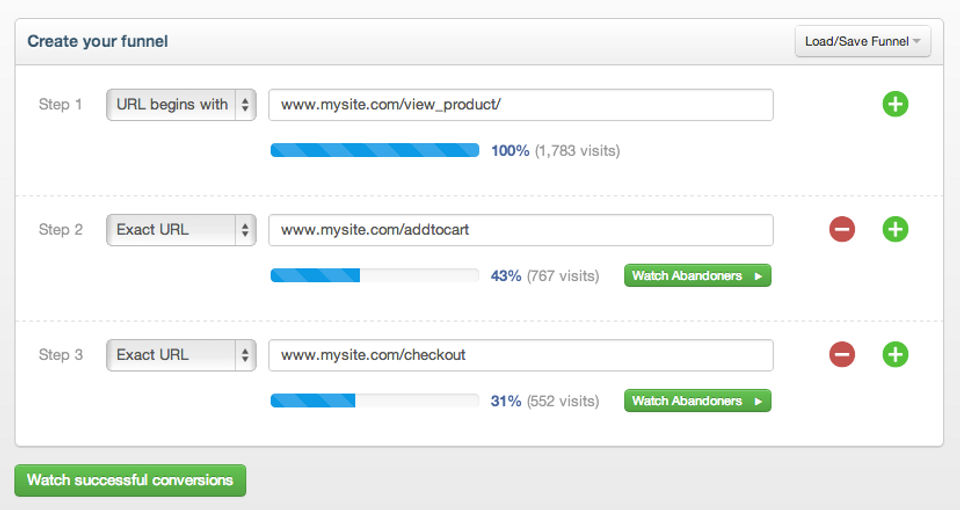This screenshot has height=510, width=960.
Task: Focus the addtocart URL text box
Action: pos(520,230)
